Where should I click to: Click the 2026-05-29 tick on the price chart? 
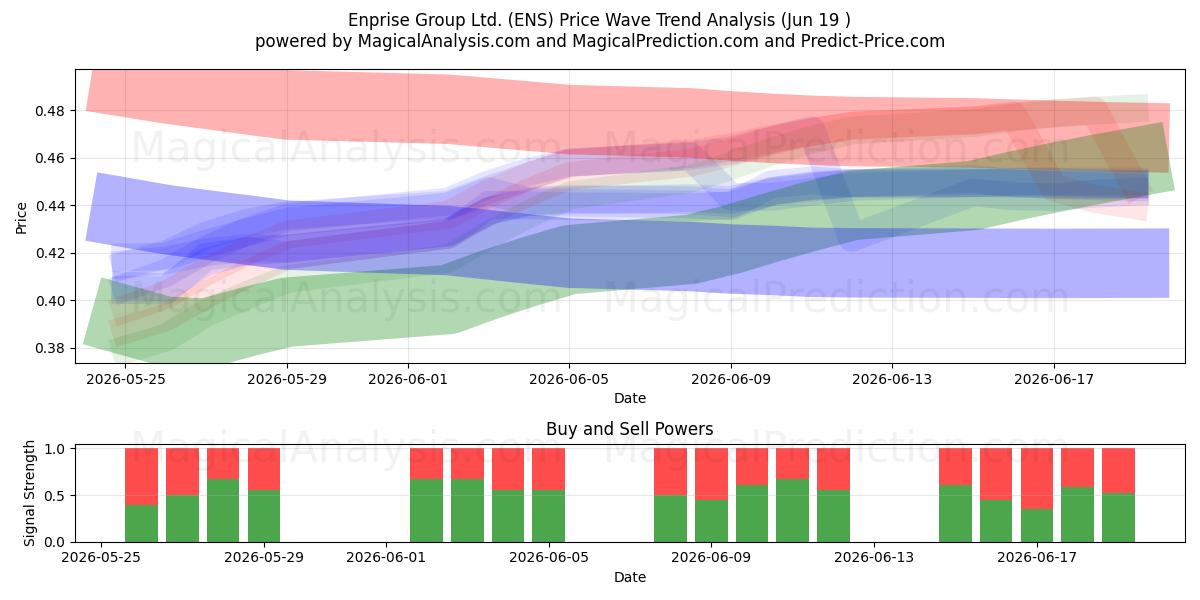click(x=287, y=379)
